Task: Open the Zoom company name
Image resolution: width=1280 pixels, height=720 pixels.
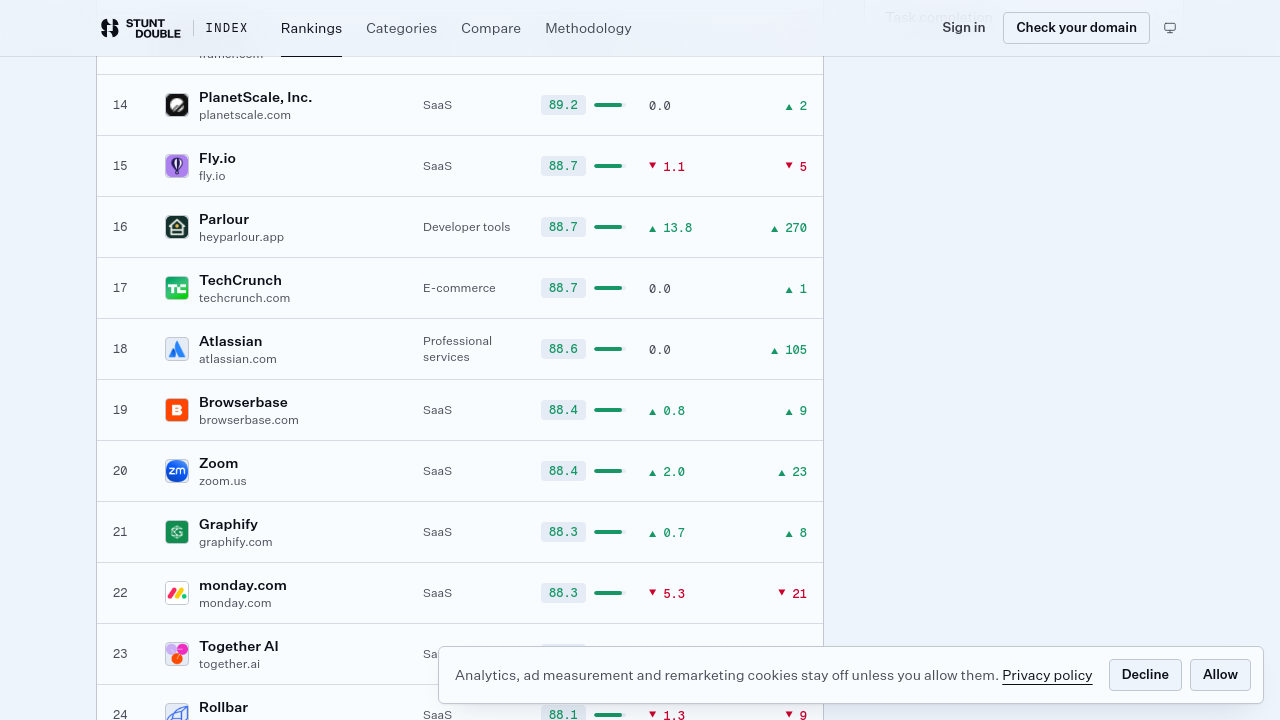Action: (x=218, y=463)
